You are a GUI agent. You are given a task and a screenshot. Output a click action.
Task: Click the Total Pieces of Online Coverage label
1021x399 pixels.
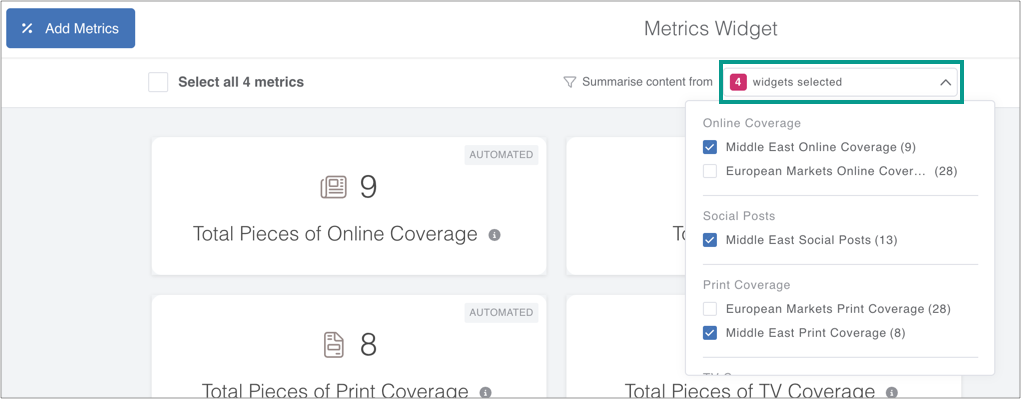coord(335,234)
